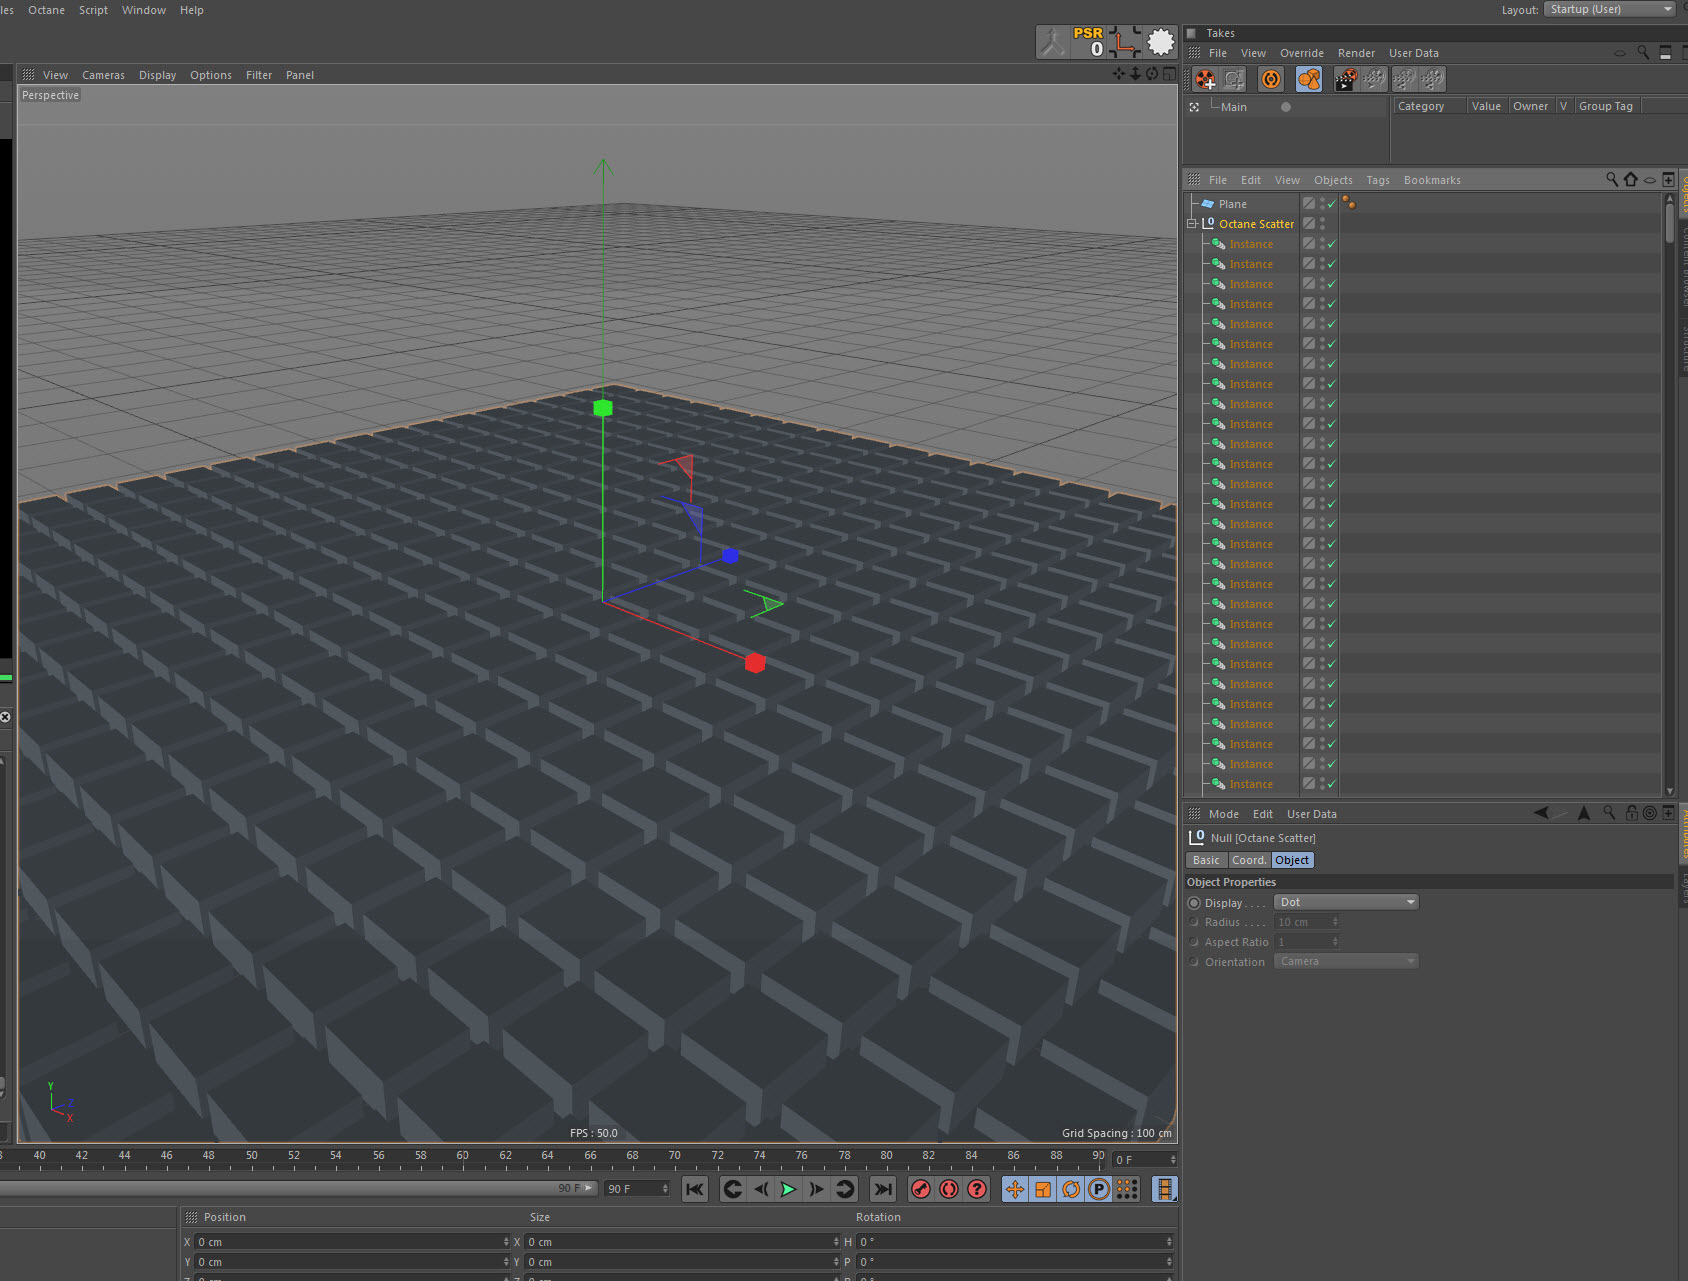
Task: Toggle the Scale keyframe icon
Action: click(x=1043, y=1189)
